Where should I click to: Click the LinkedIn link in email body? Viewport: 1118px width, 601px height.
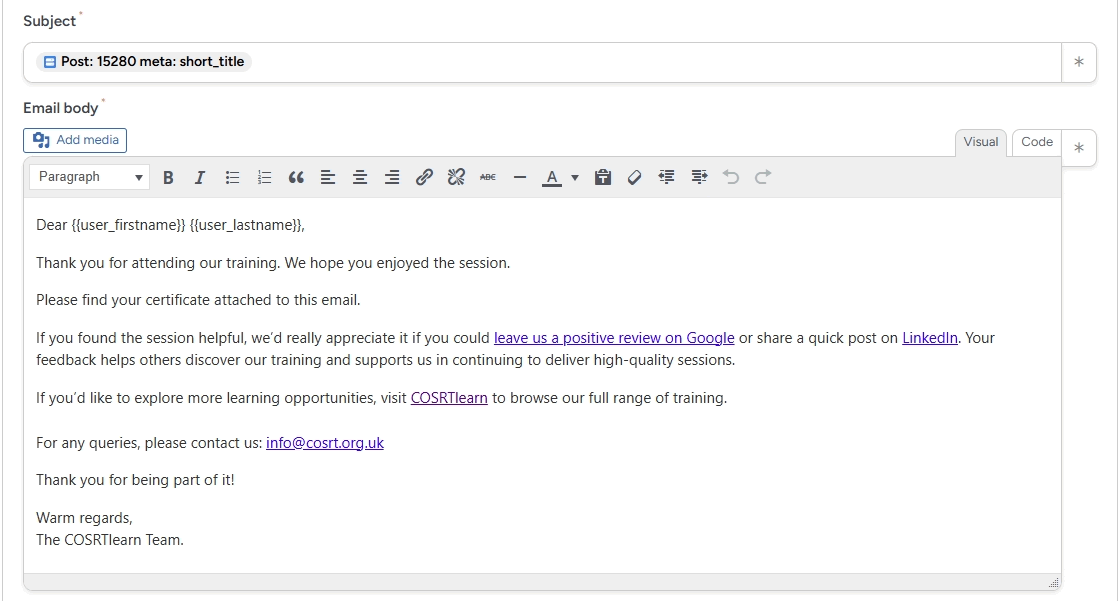coord(930,338)
